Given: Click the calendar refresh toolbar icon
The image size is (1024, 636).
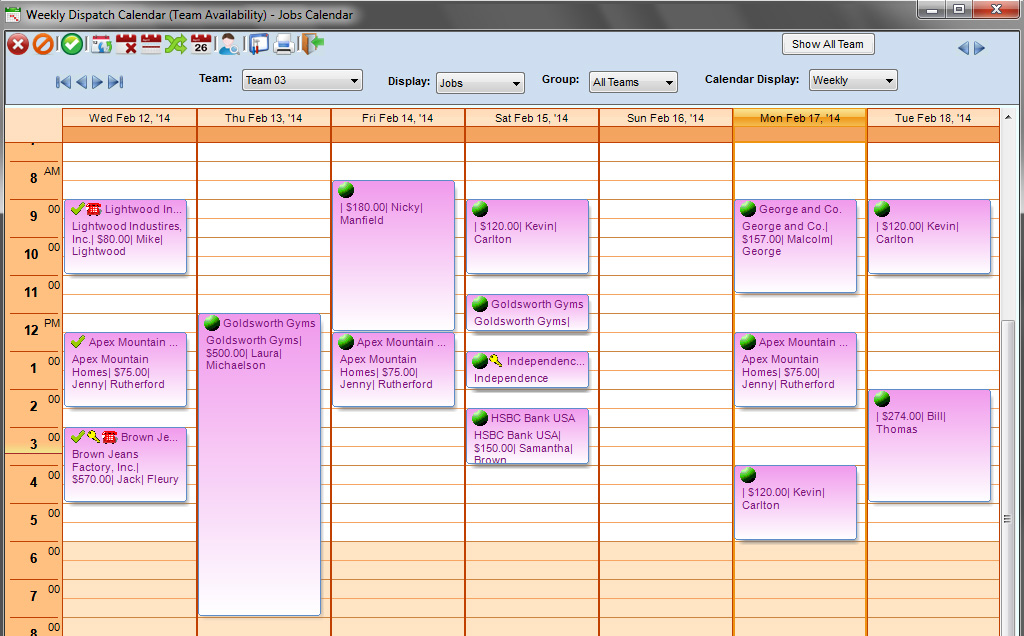Looking at the screenshot, I should pos(101,44).
